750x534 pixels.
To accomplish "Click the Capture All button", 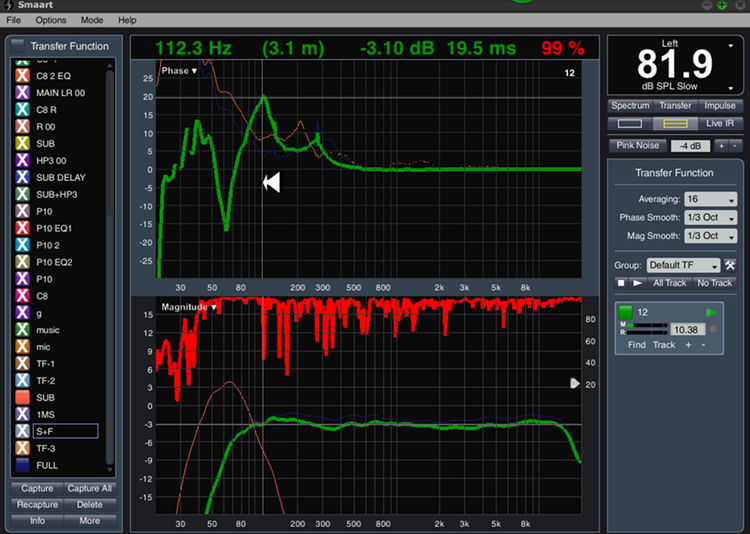I will (90, 489).
